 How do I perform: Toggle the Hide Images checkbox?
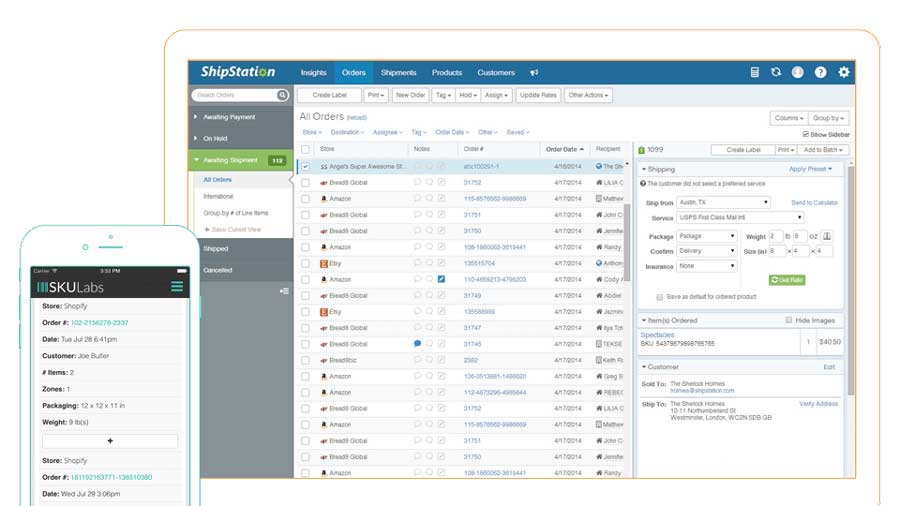click(x=789, y=320)
